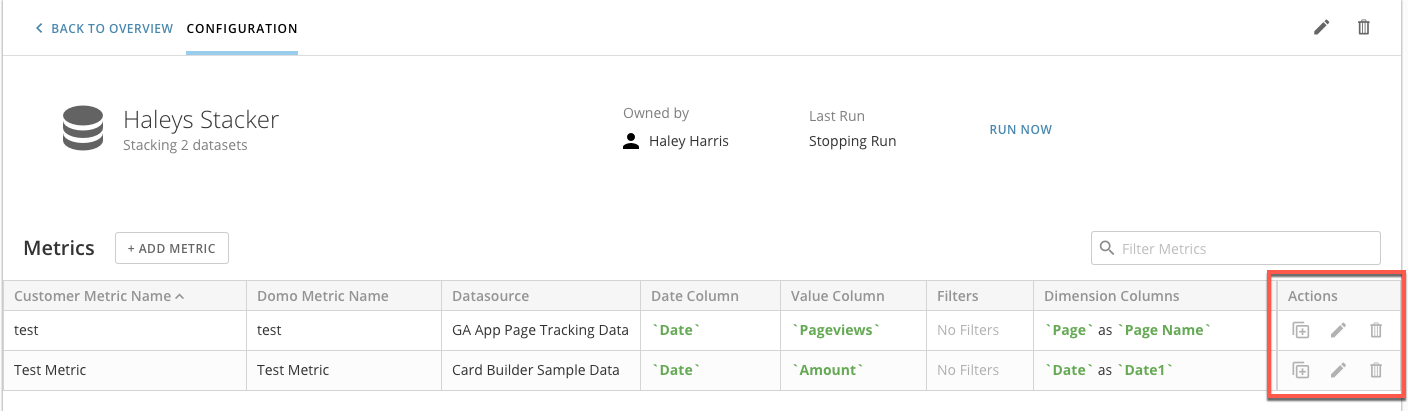Click the stacked database icon beside Haleys Stacker
Screen dimensions: 1409x411
click(x=83, y=130)
